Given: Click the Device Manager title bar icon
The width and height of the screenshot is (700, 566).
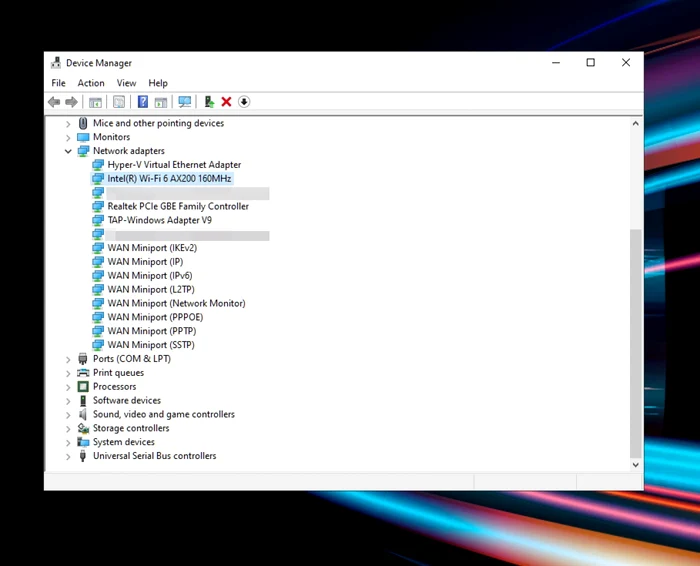Looking at the screenshot, I should point(56,63).
